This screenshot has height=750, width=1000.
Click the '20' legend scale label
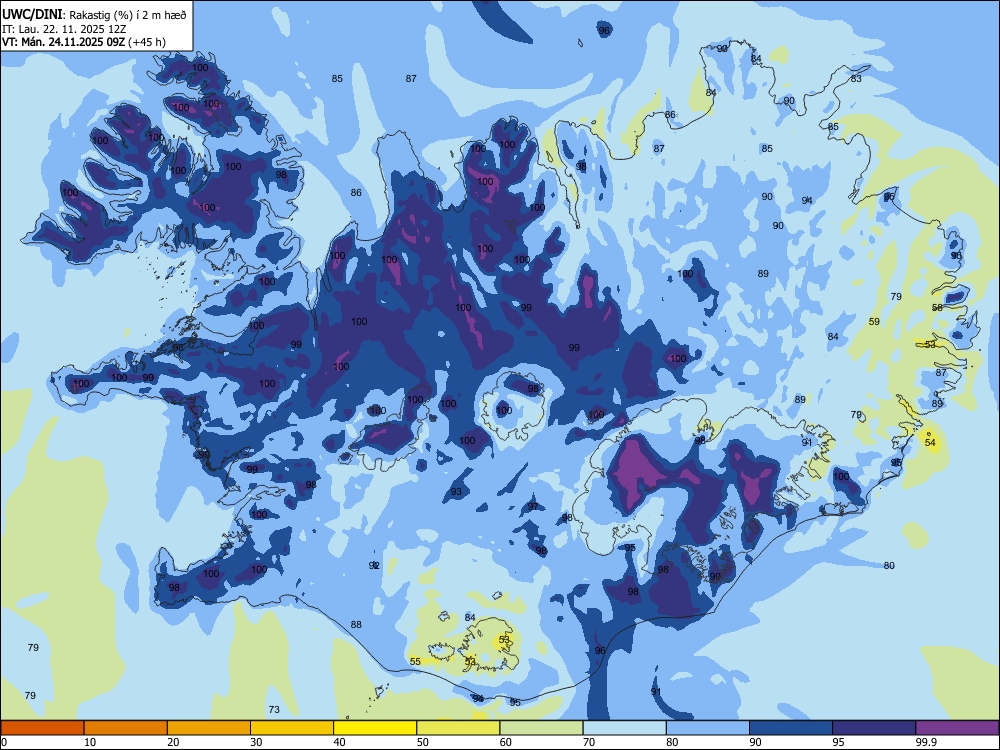pos(173,742)
